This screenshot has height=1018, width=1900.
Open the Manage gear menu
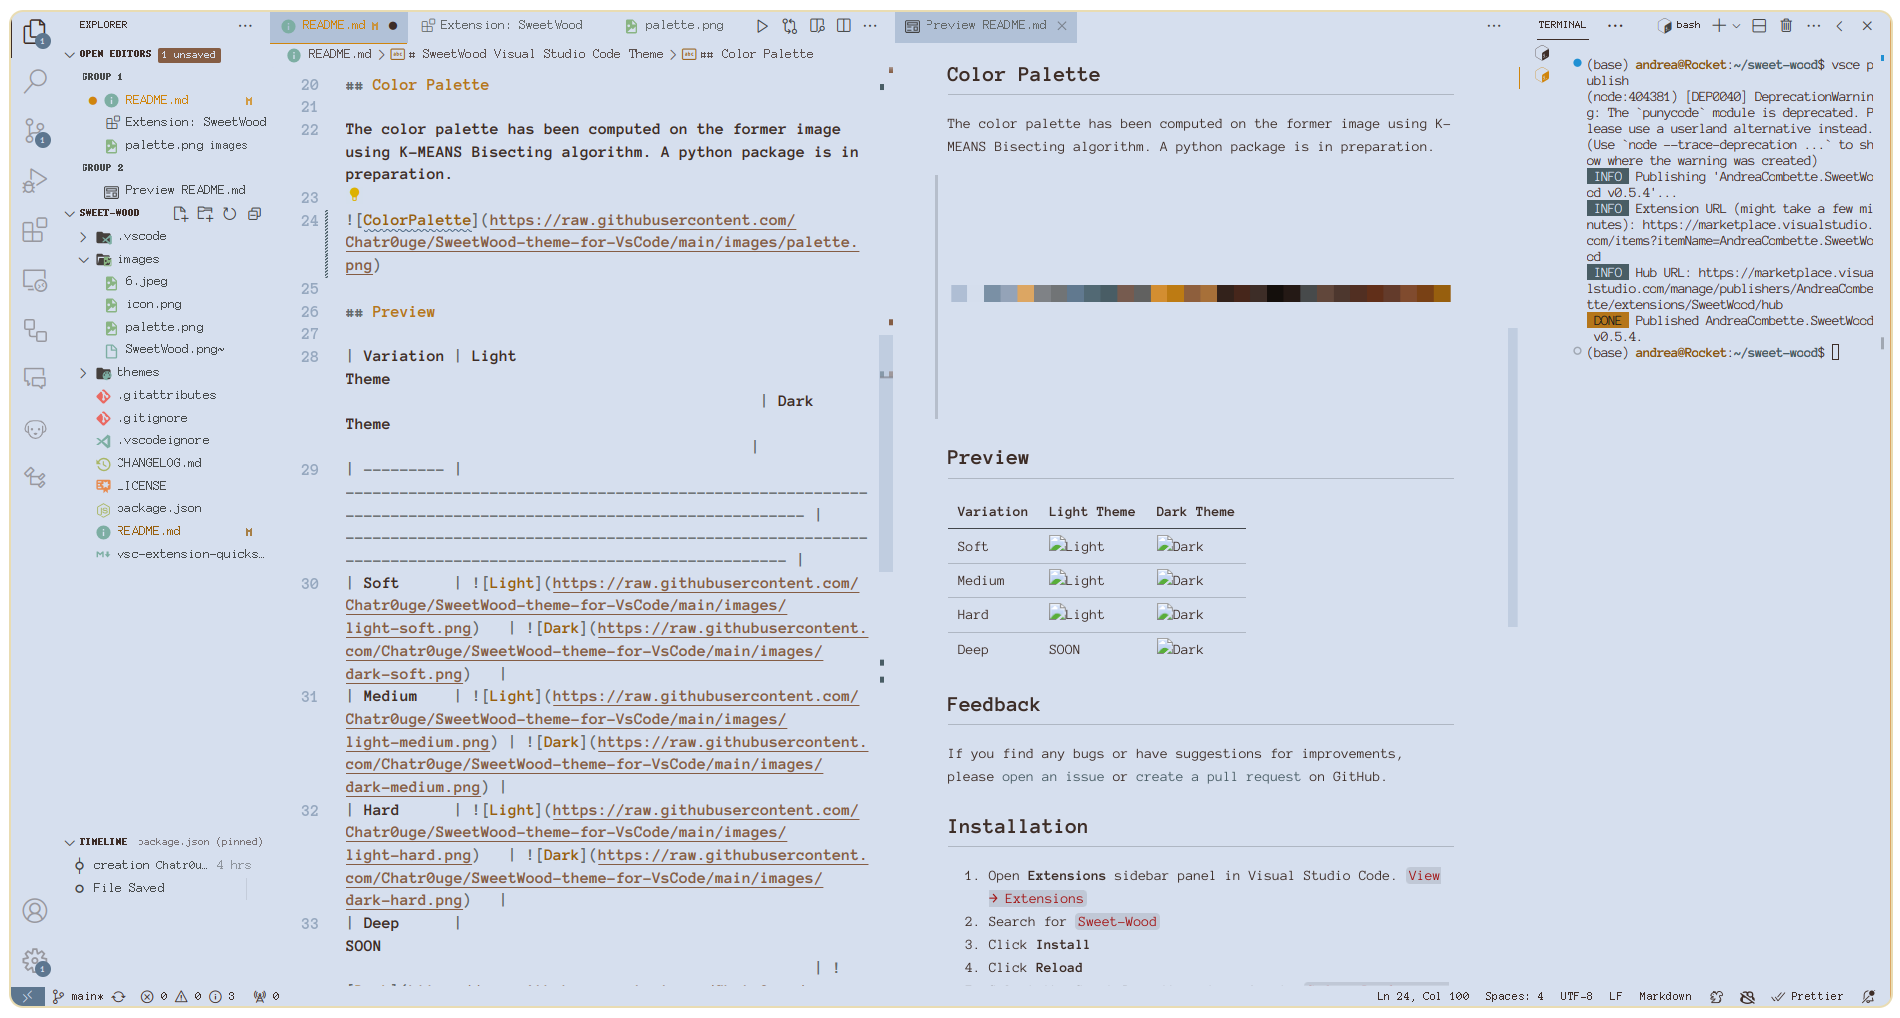35,962
